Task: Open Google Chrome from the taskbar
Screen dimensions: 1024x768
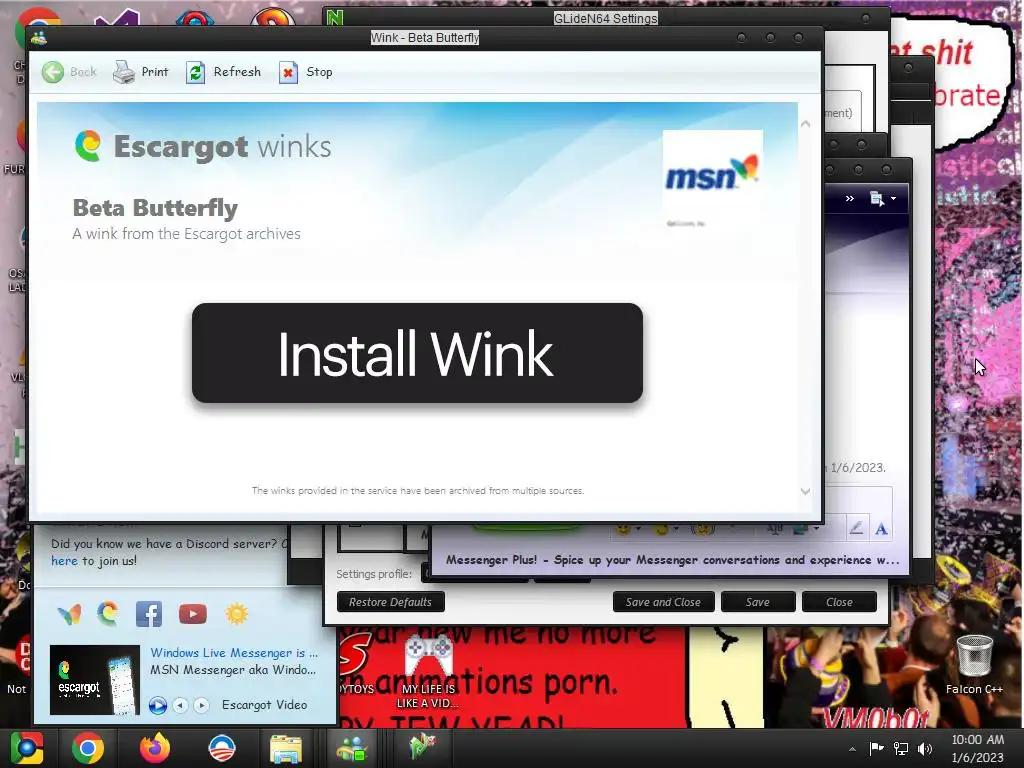Action: tap(88, 748)
